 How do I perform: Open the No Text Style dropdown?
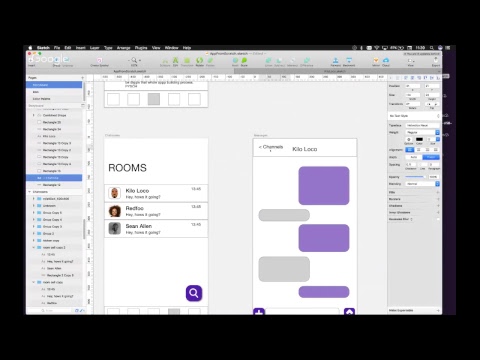(414, 116)
